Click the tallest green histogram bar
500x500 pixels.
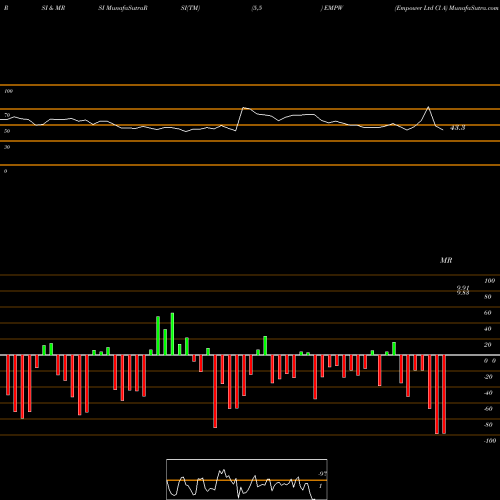coord(172,334)
